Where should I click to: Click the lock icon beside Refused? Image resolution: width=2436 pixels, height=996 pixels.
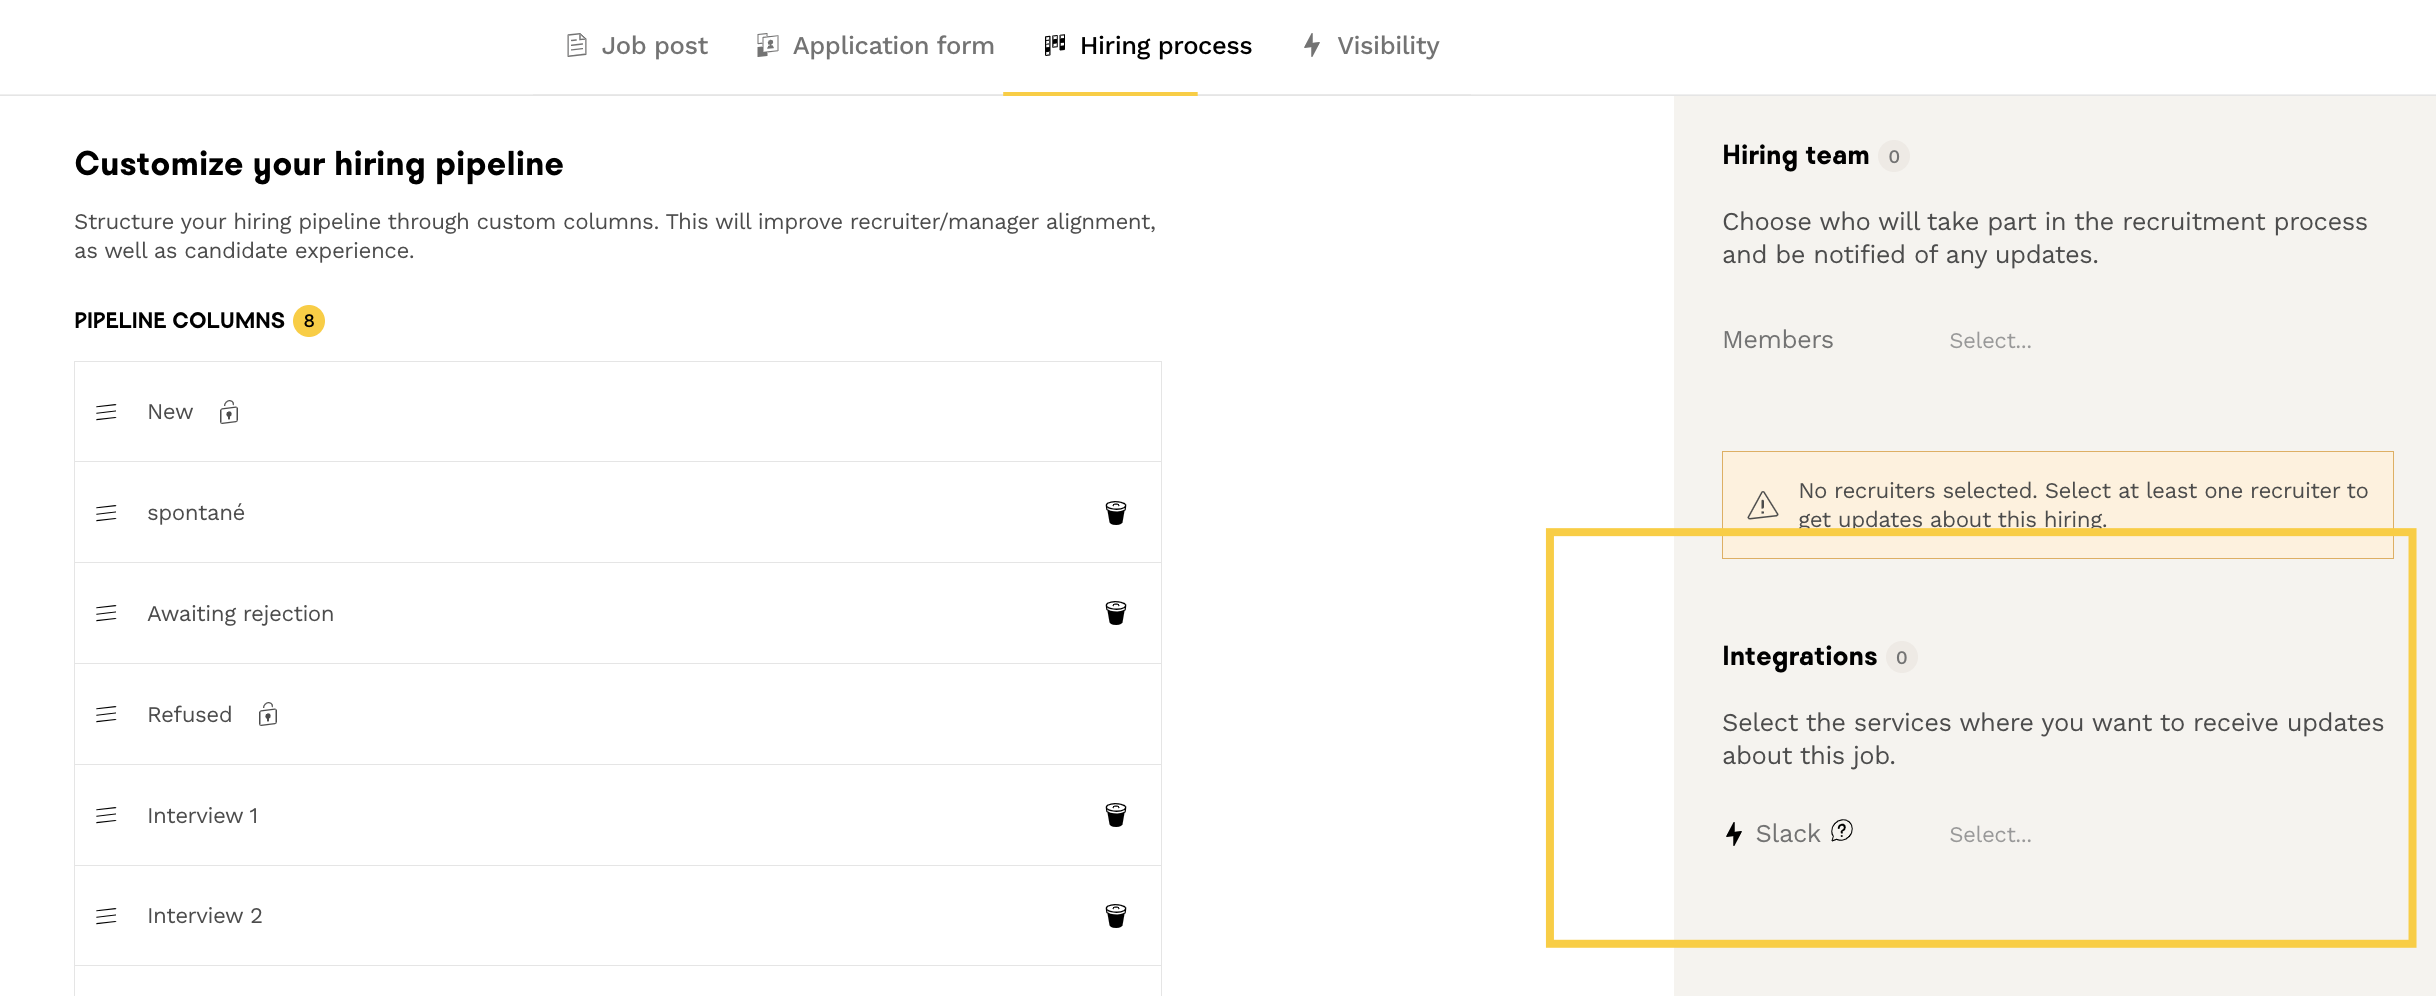coord(268,714)
